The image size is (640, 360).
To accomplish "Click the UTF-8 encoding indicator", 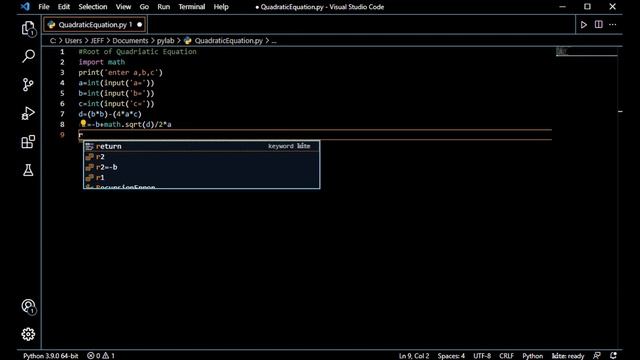I will click(x=482, y=356).
